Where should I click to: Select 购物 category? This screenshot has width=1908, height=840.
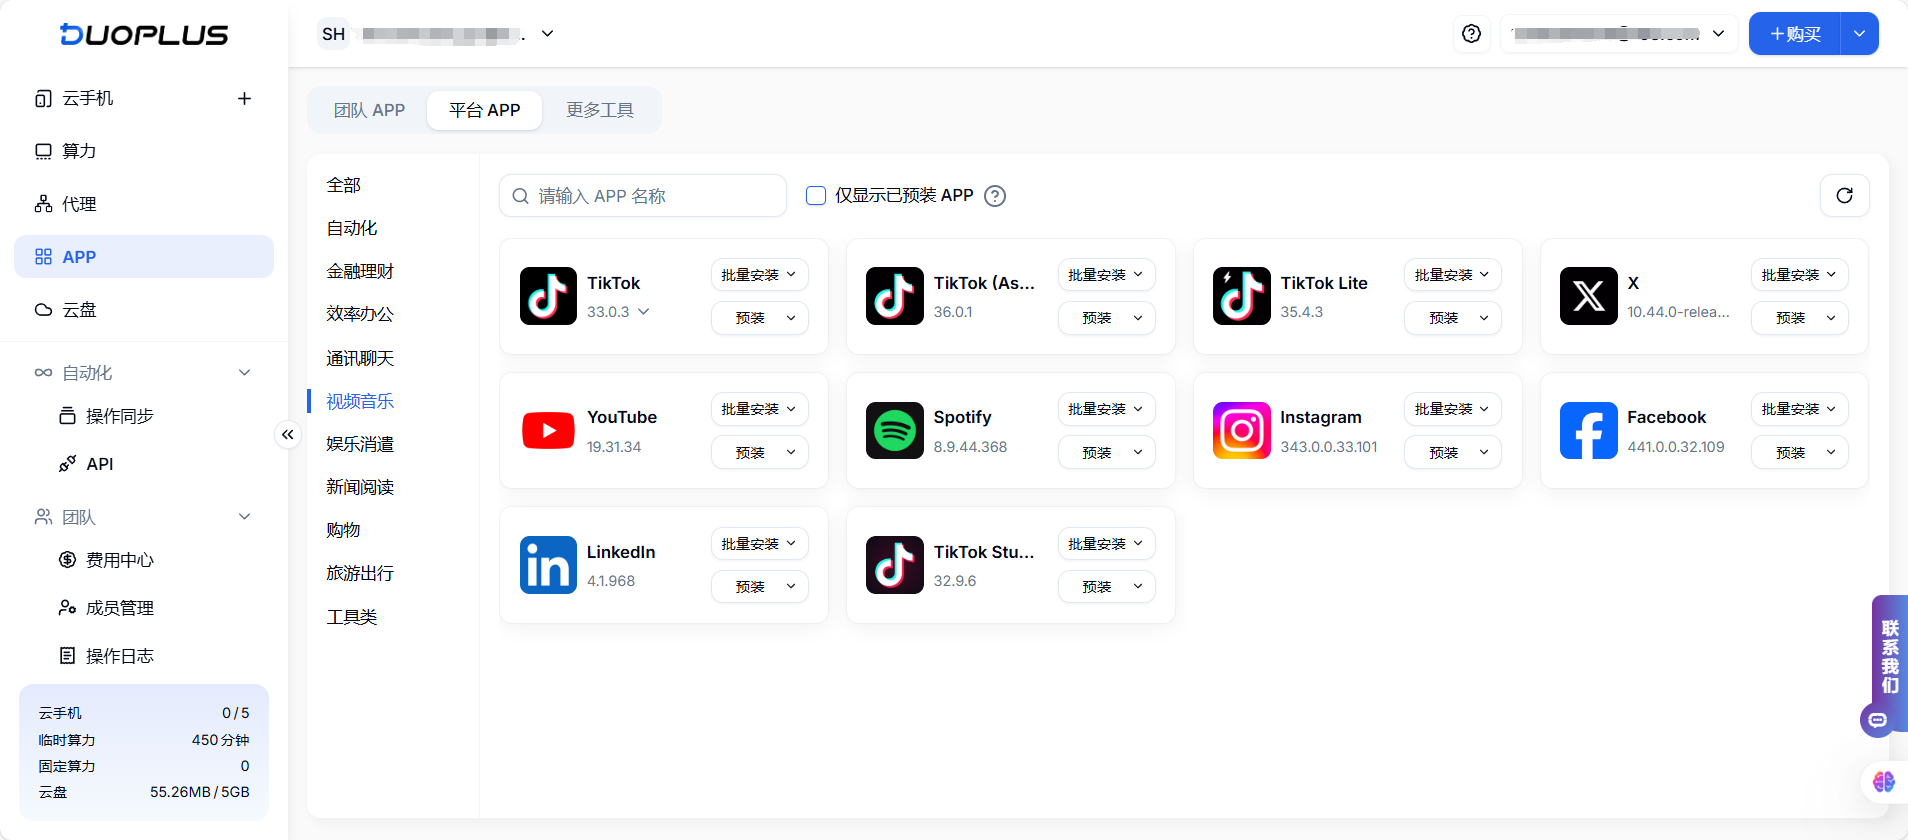coord(343,530)
